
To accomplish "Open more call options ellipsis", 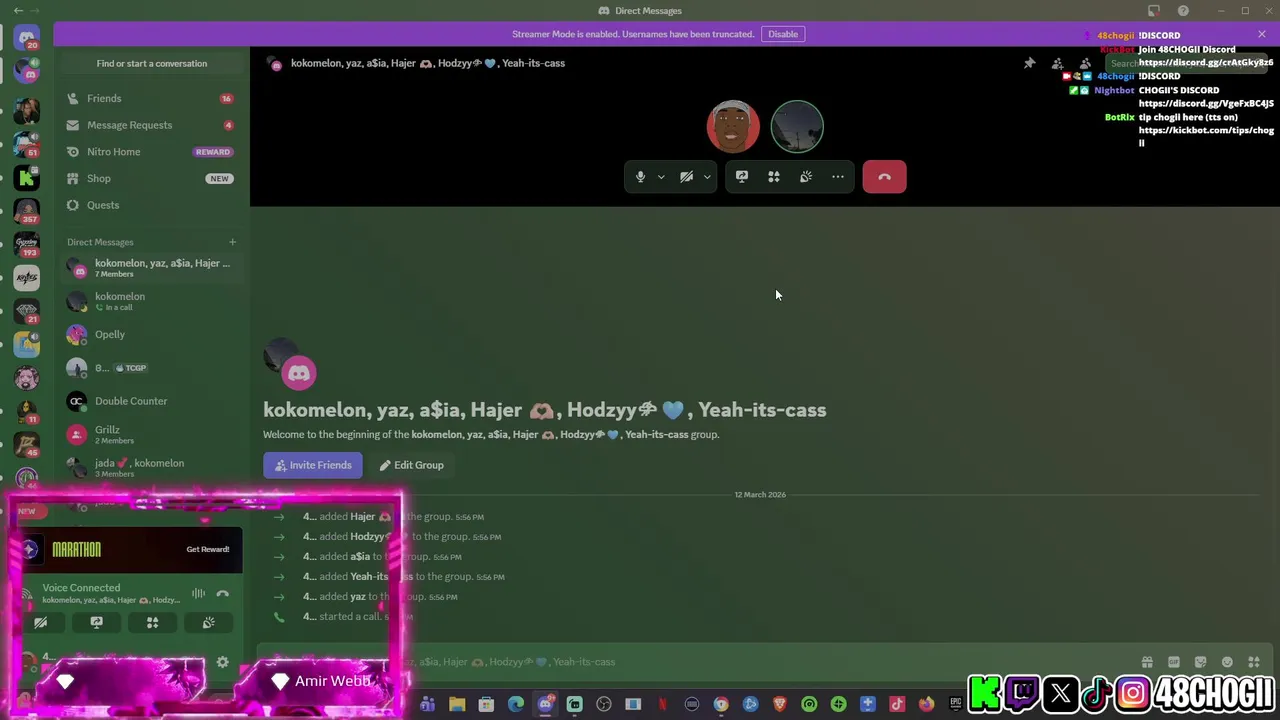I will point(838,177).
